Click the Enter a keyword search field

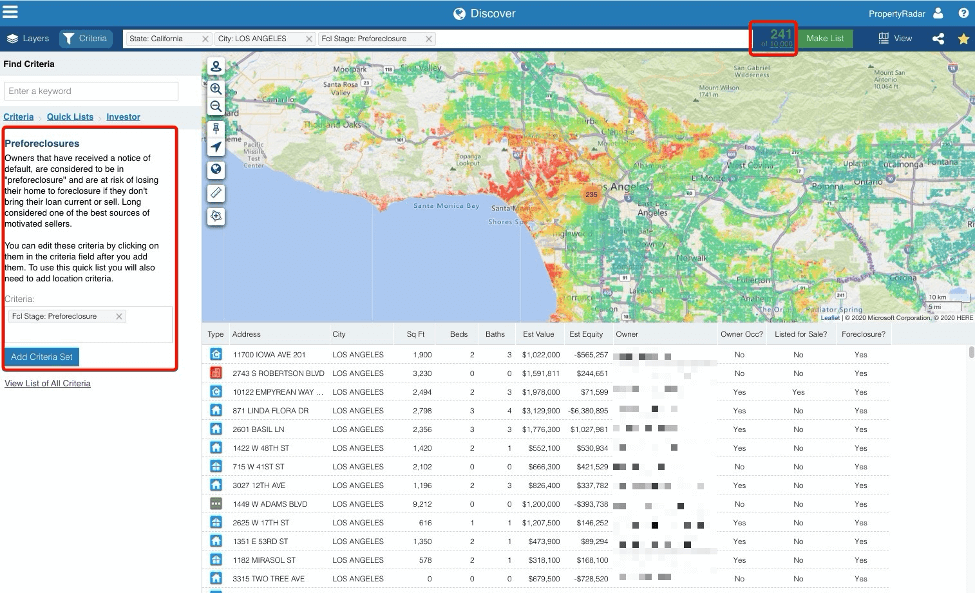(x=91, y=91)
